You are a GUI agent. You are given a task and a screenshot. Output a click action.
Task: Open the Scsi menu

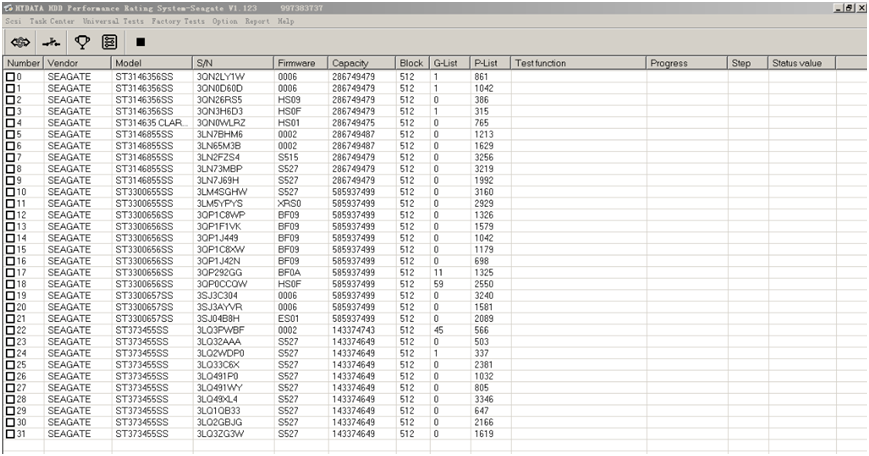13,21
